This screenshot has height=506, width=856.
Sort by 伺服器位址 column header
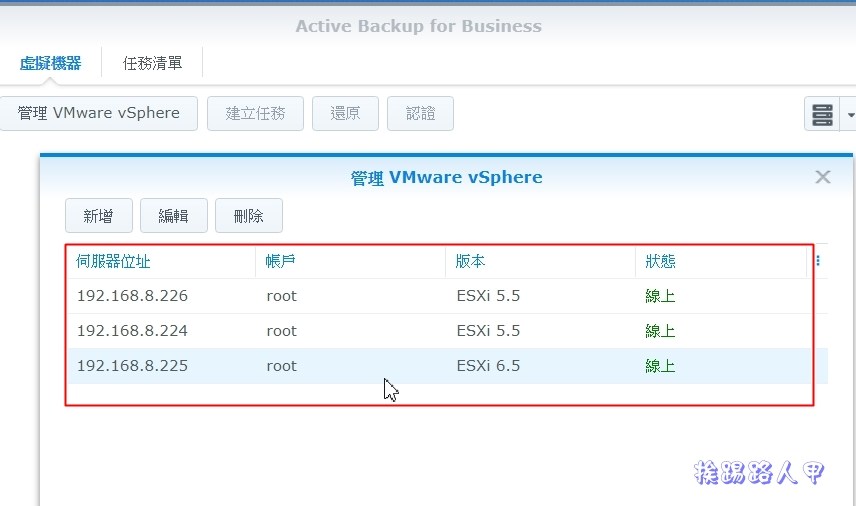(x=160, y=261)
